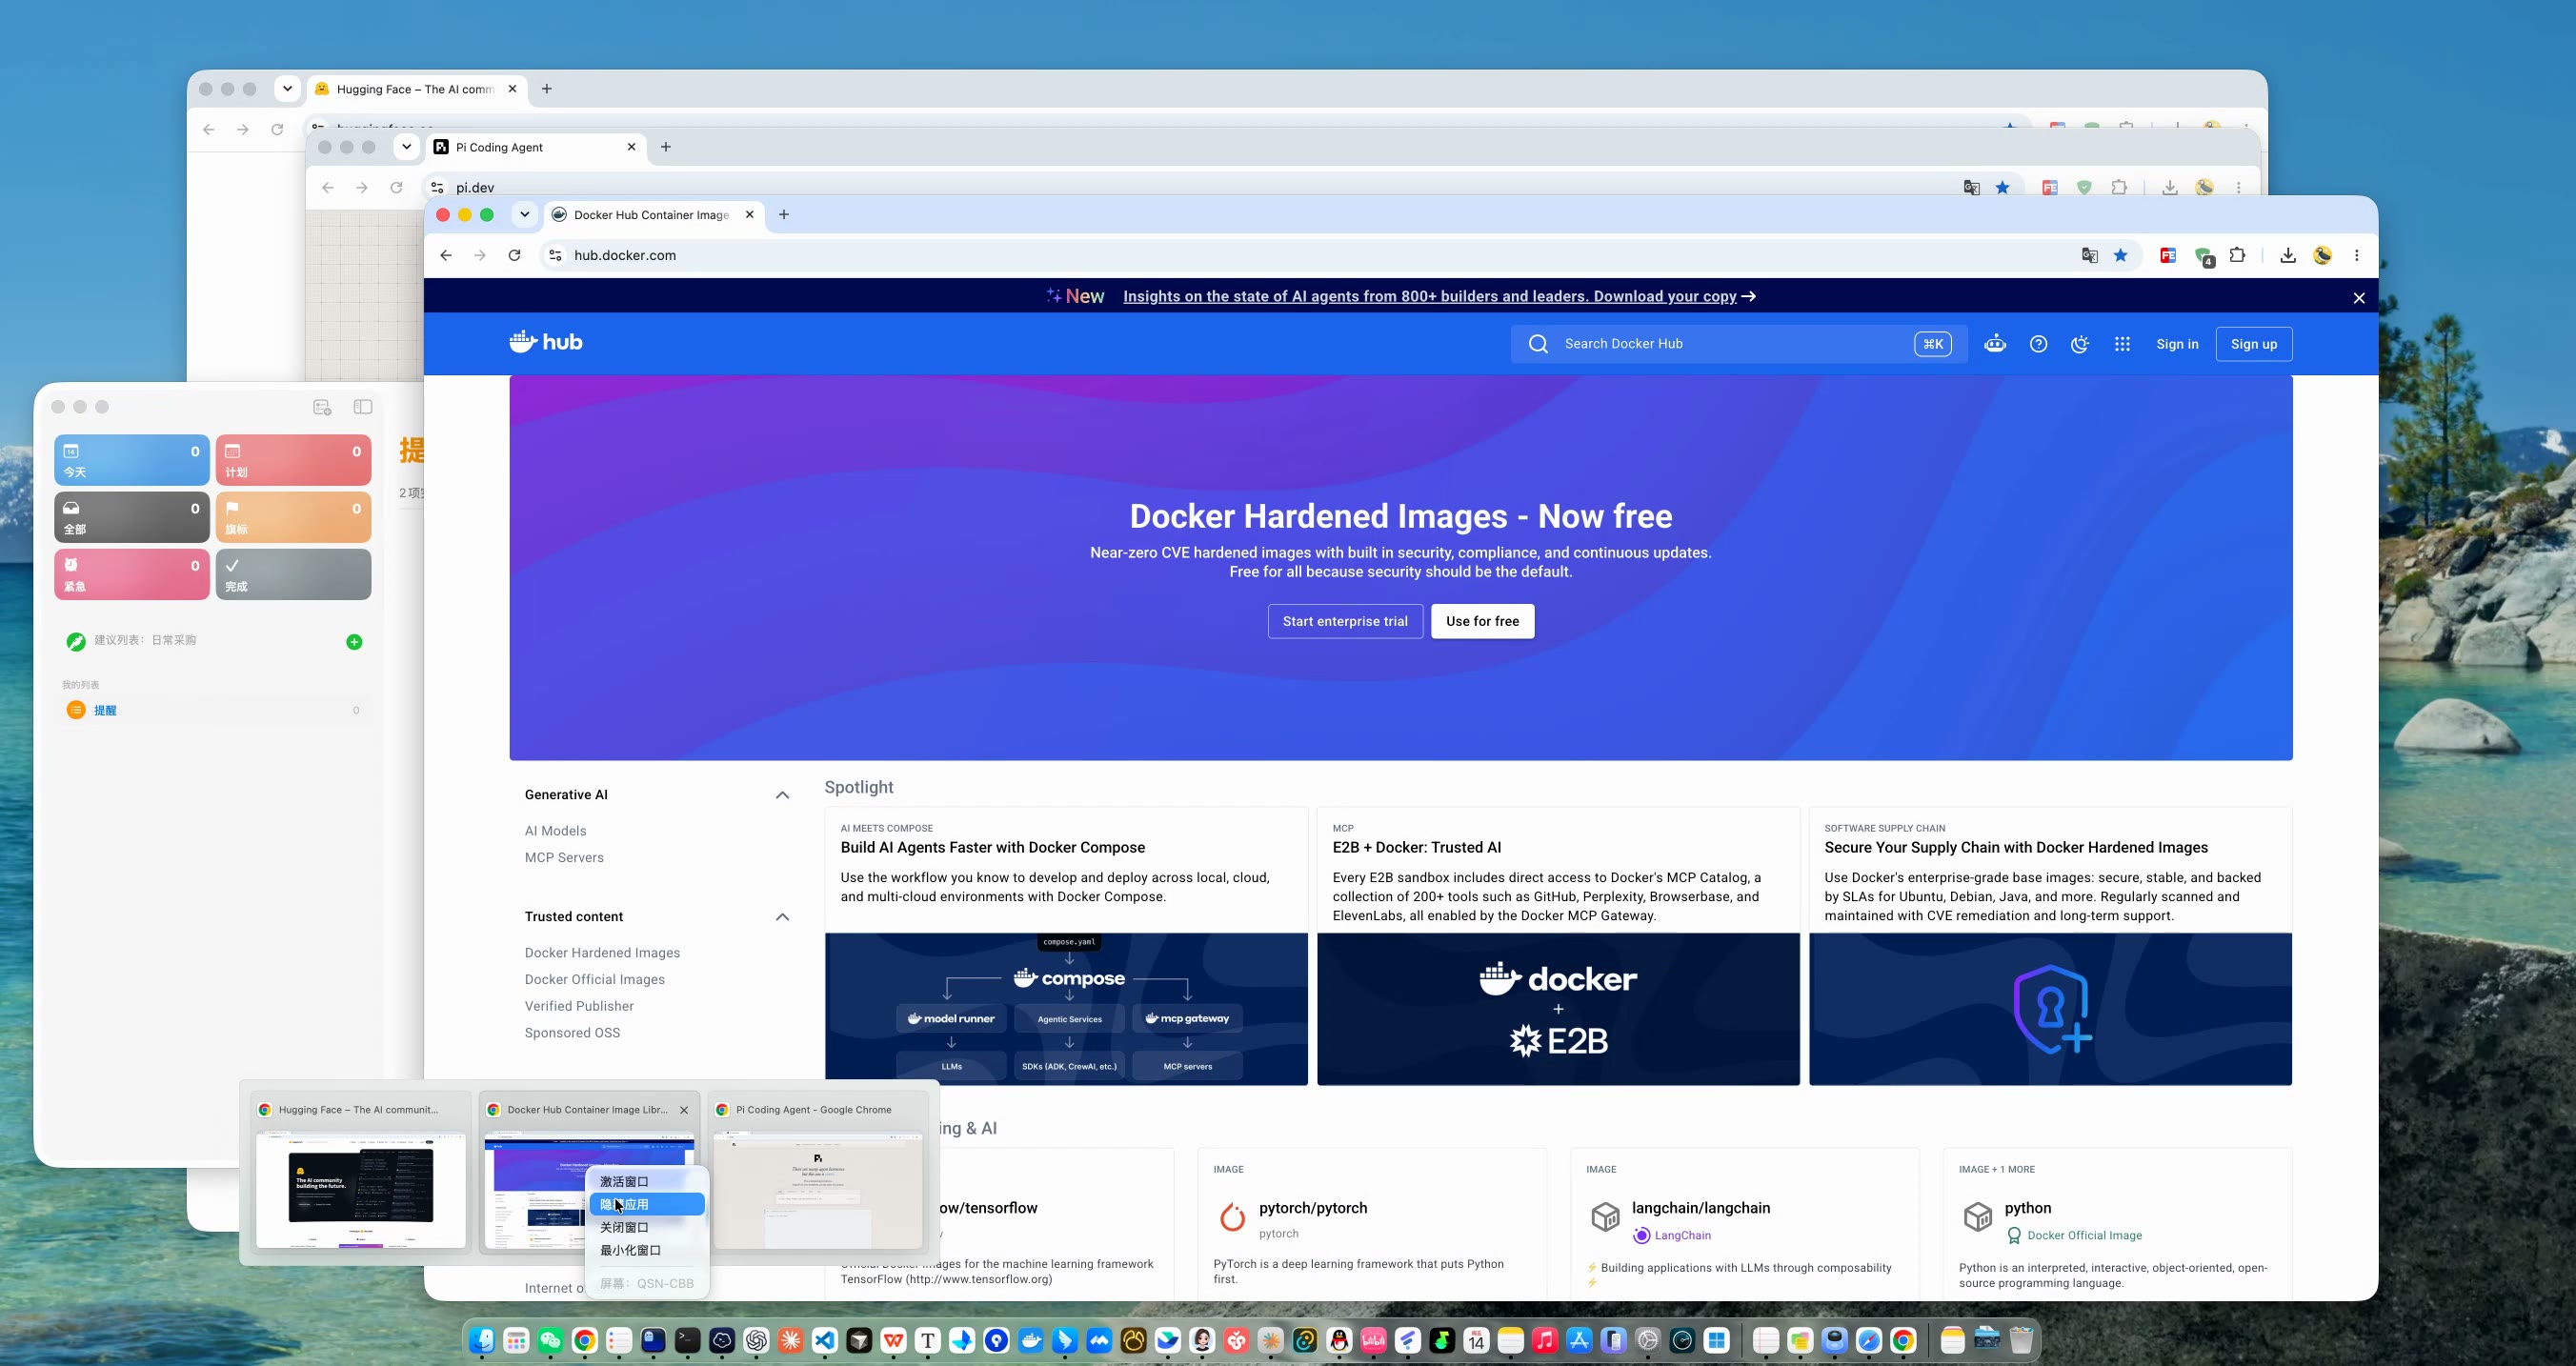Toggle Docker Hub dark mode moon icon

[2080, 344]
